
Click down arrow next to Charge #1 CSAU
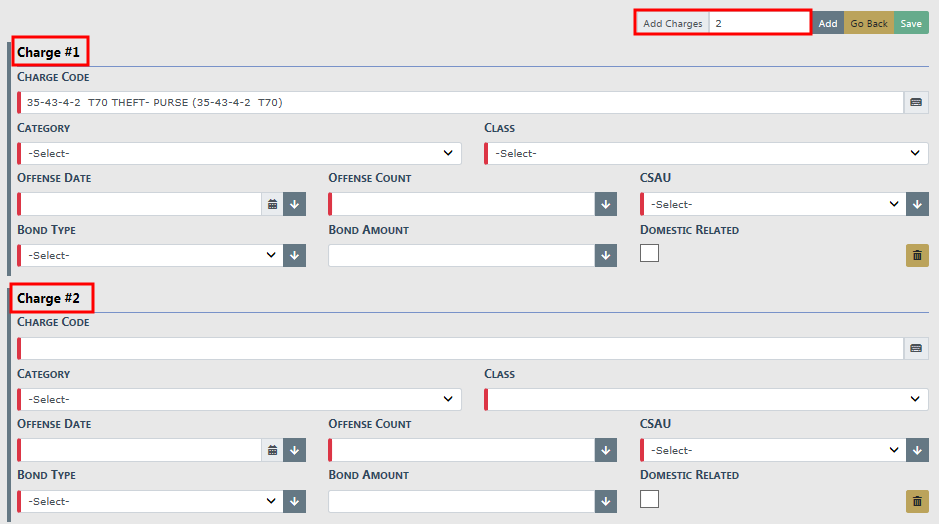(918, 204)
